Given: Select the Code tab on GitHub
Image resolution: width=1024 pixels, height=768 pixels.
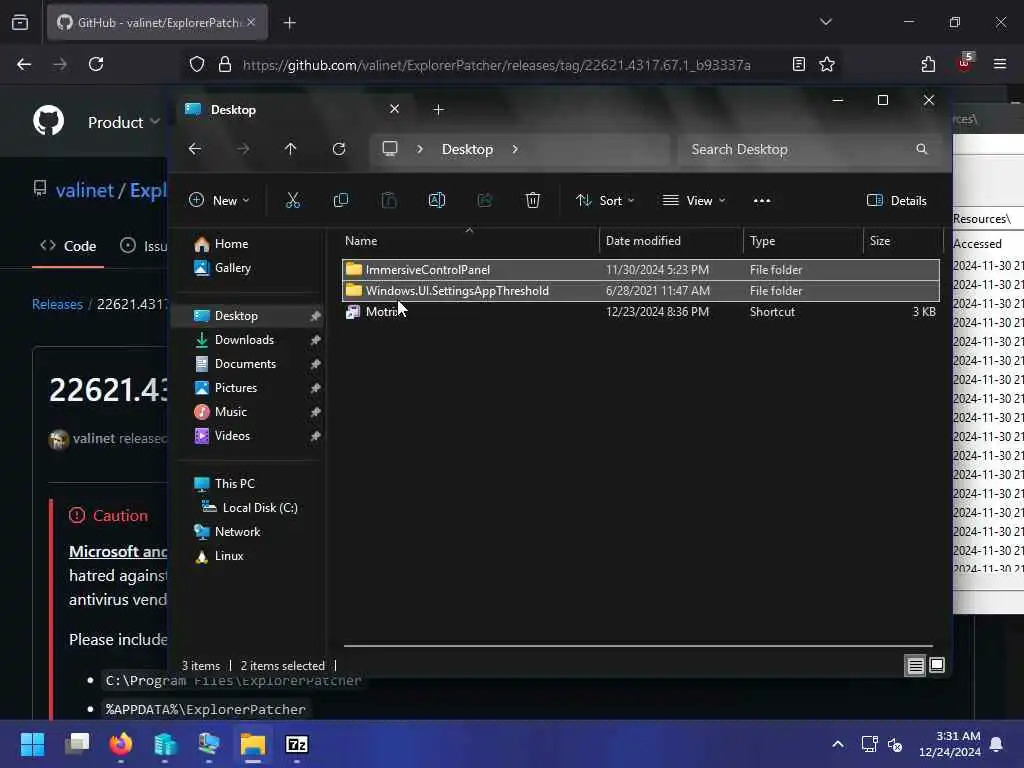Looking at the screenshot, I should coord(68,246).
